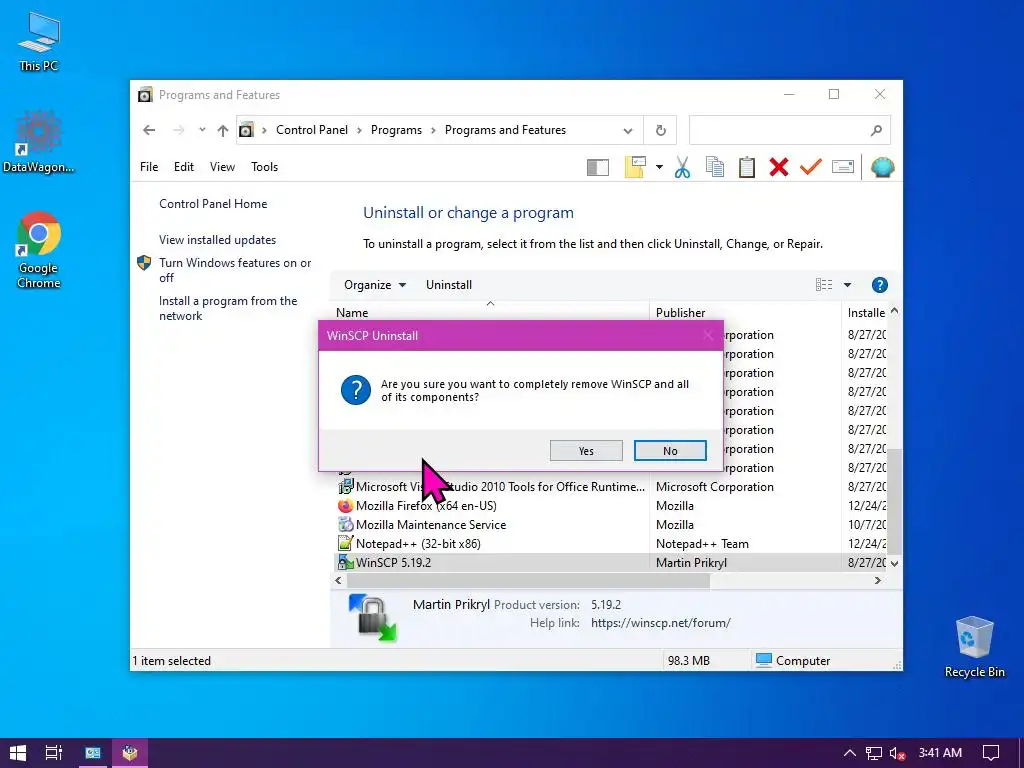This screenshot has height=768, width=1024.
Task: Click the Paste clipboard icon
Action: [746, 167]
